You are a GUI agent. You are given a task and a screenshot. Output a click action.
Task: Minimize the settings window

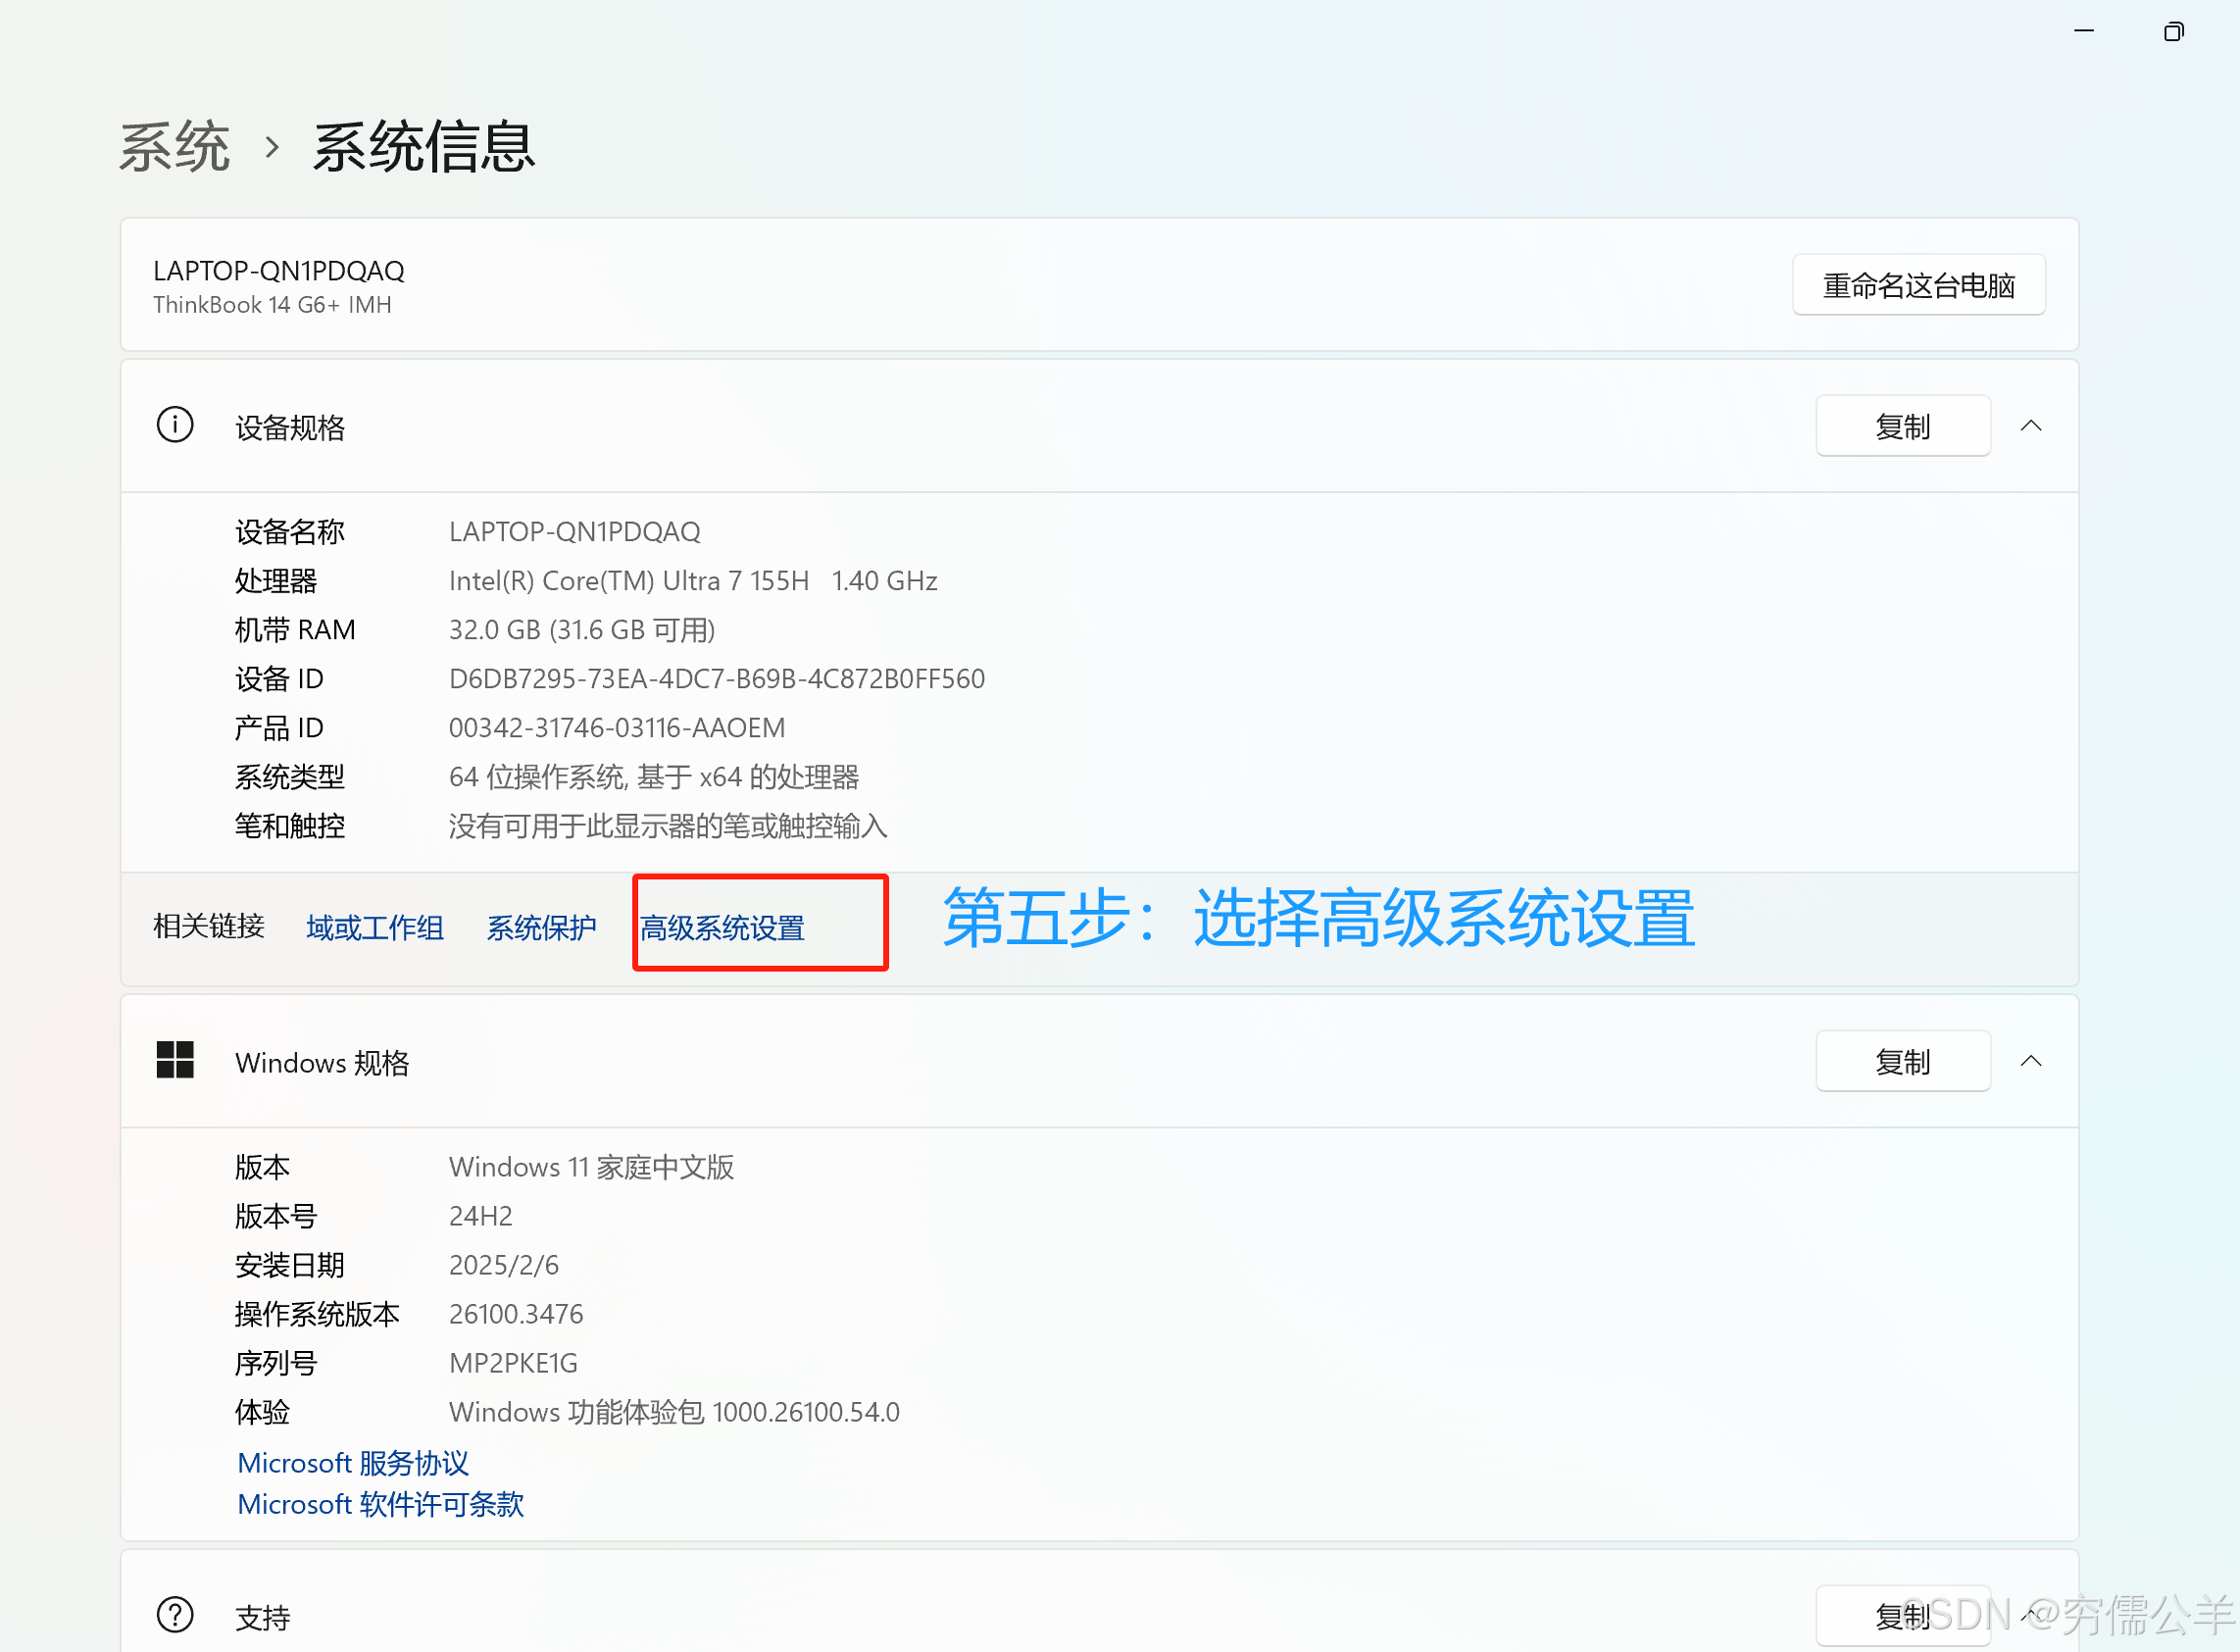click(x=2084, y=31)
